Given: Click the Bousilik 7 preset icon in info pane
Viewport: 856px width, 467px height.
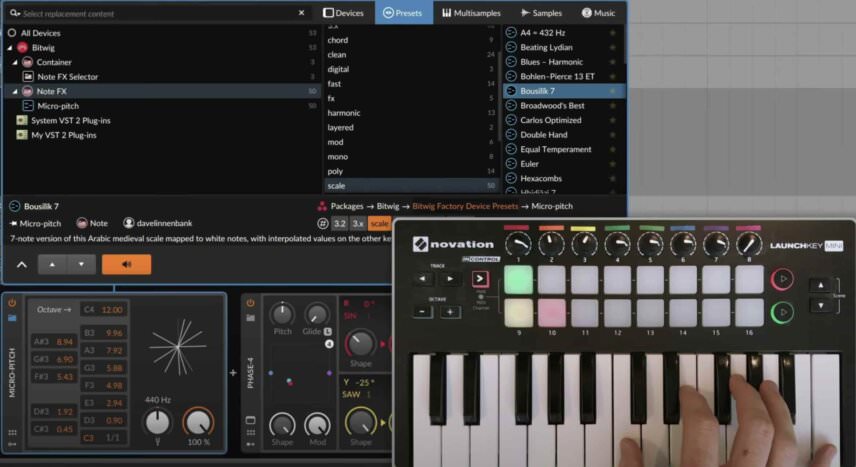Looking at the screenshot, I should 15,206.
